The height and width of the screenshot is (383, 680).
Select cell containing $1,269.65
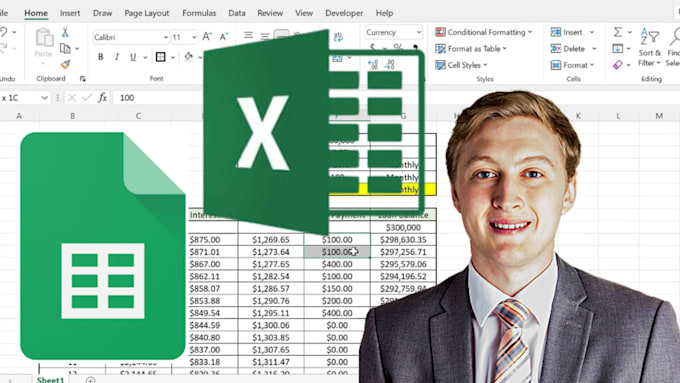pyautogui.click(x=271, y=239)
